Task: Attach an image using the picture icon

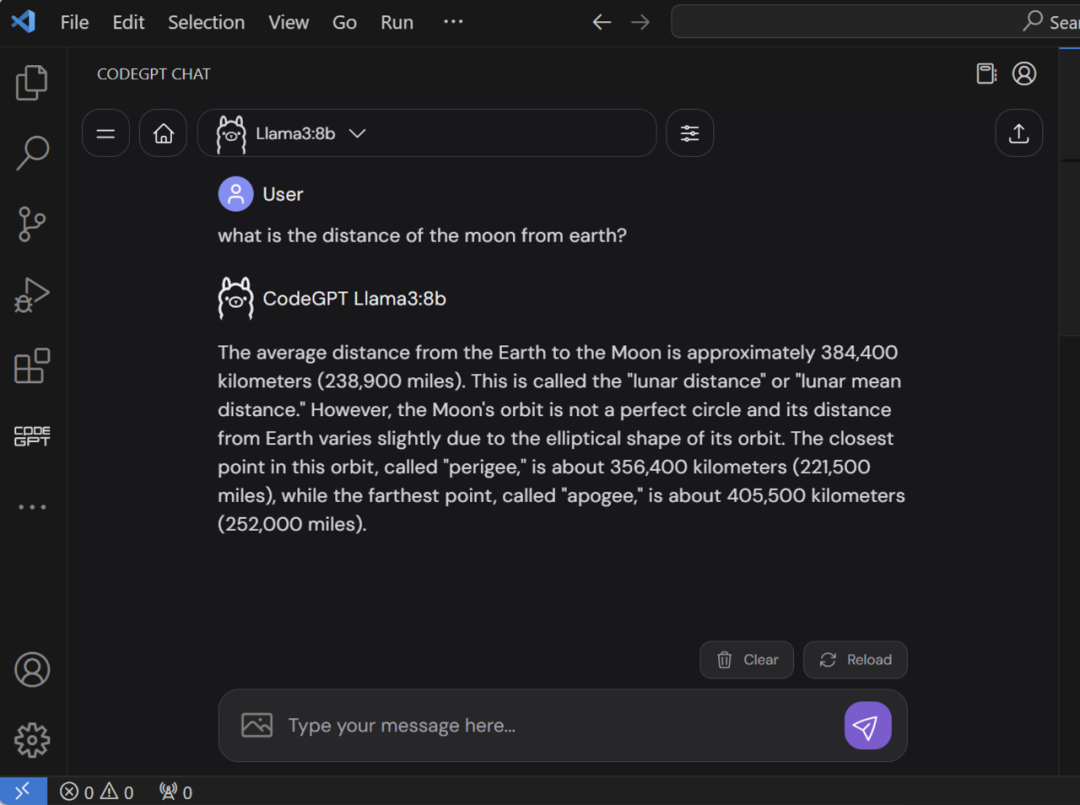Action: pyautogui.click(x=257, y=725)
